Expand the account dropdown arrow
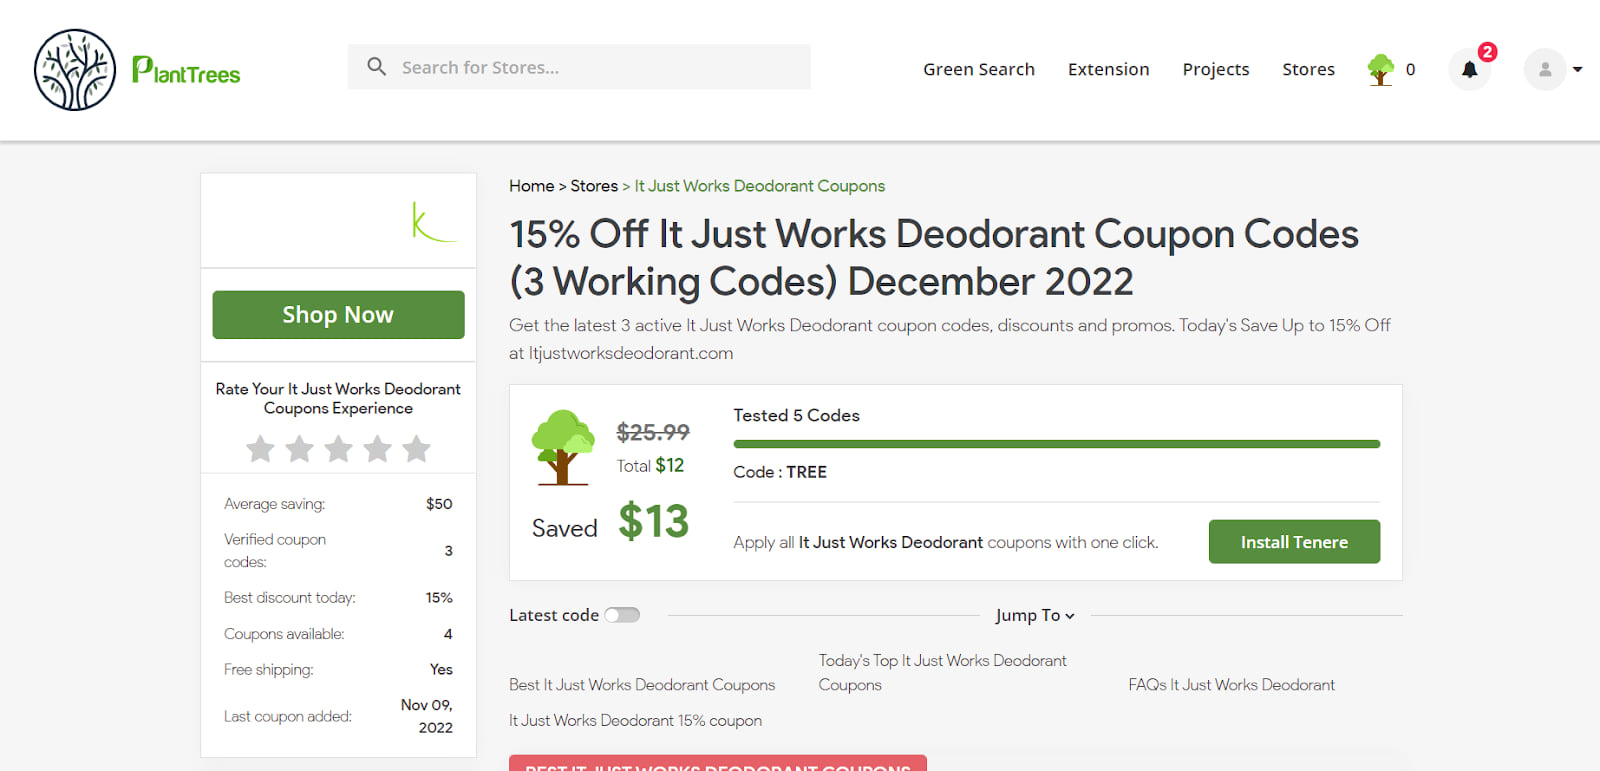The height and width of the screenshot is (771, 1600). (x=1577, y=69)
